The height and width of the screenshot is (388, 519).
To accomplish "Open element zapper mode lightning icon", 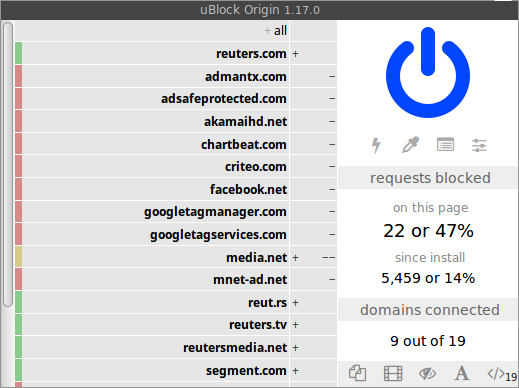I will (x=376, y=145).
